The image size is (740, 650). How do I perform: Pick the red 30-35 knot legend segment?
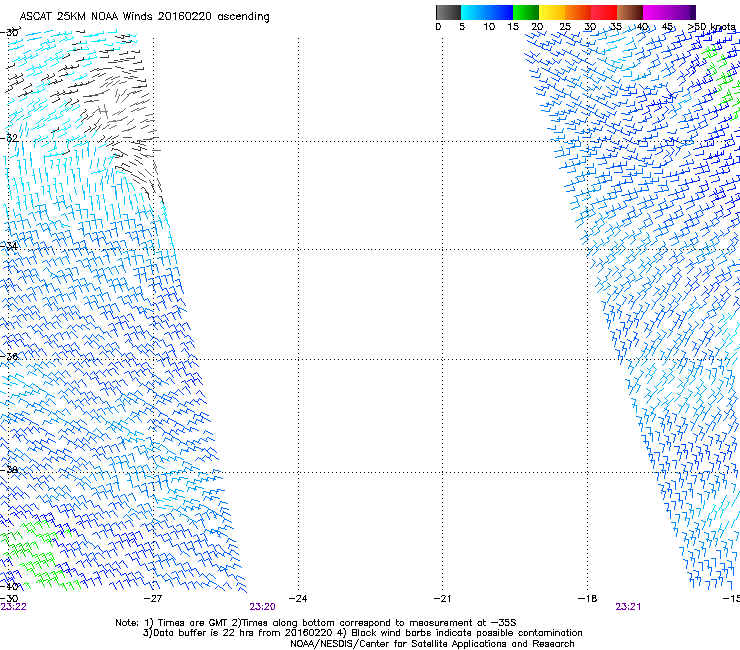tap(604, 12)
